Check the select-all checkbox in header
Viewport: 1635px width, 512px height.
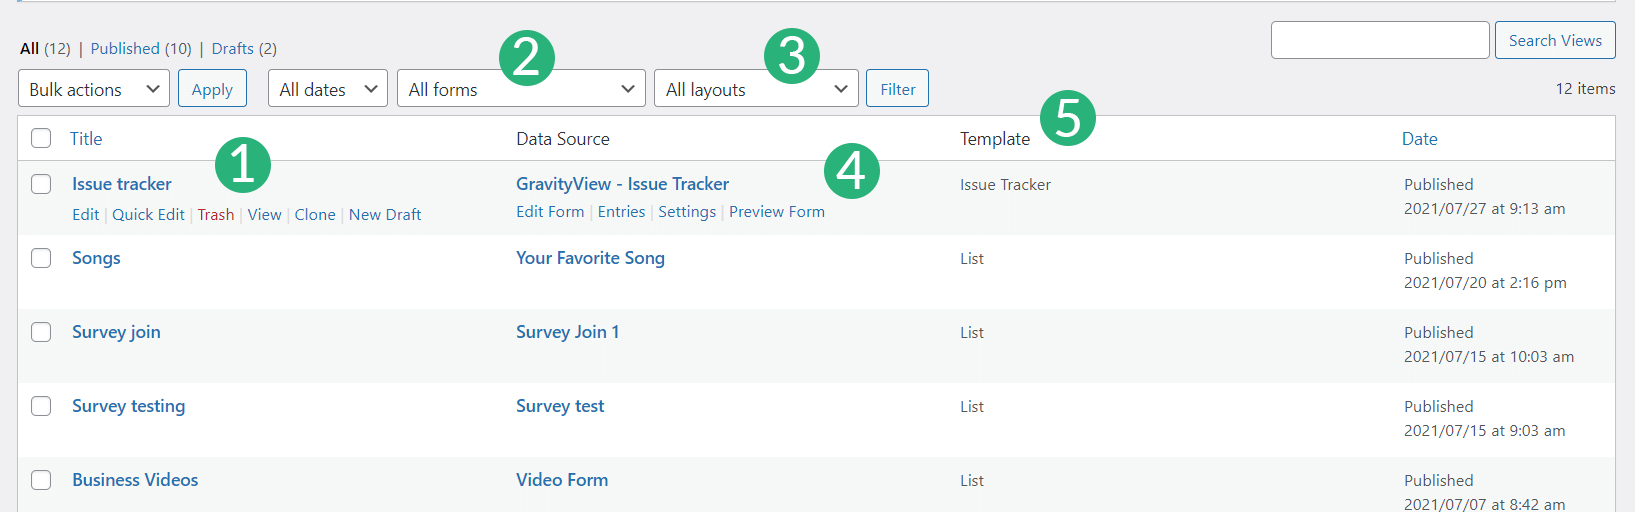coord(41,138)
